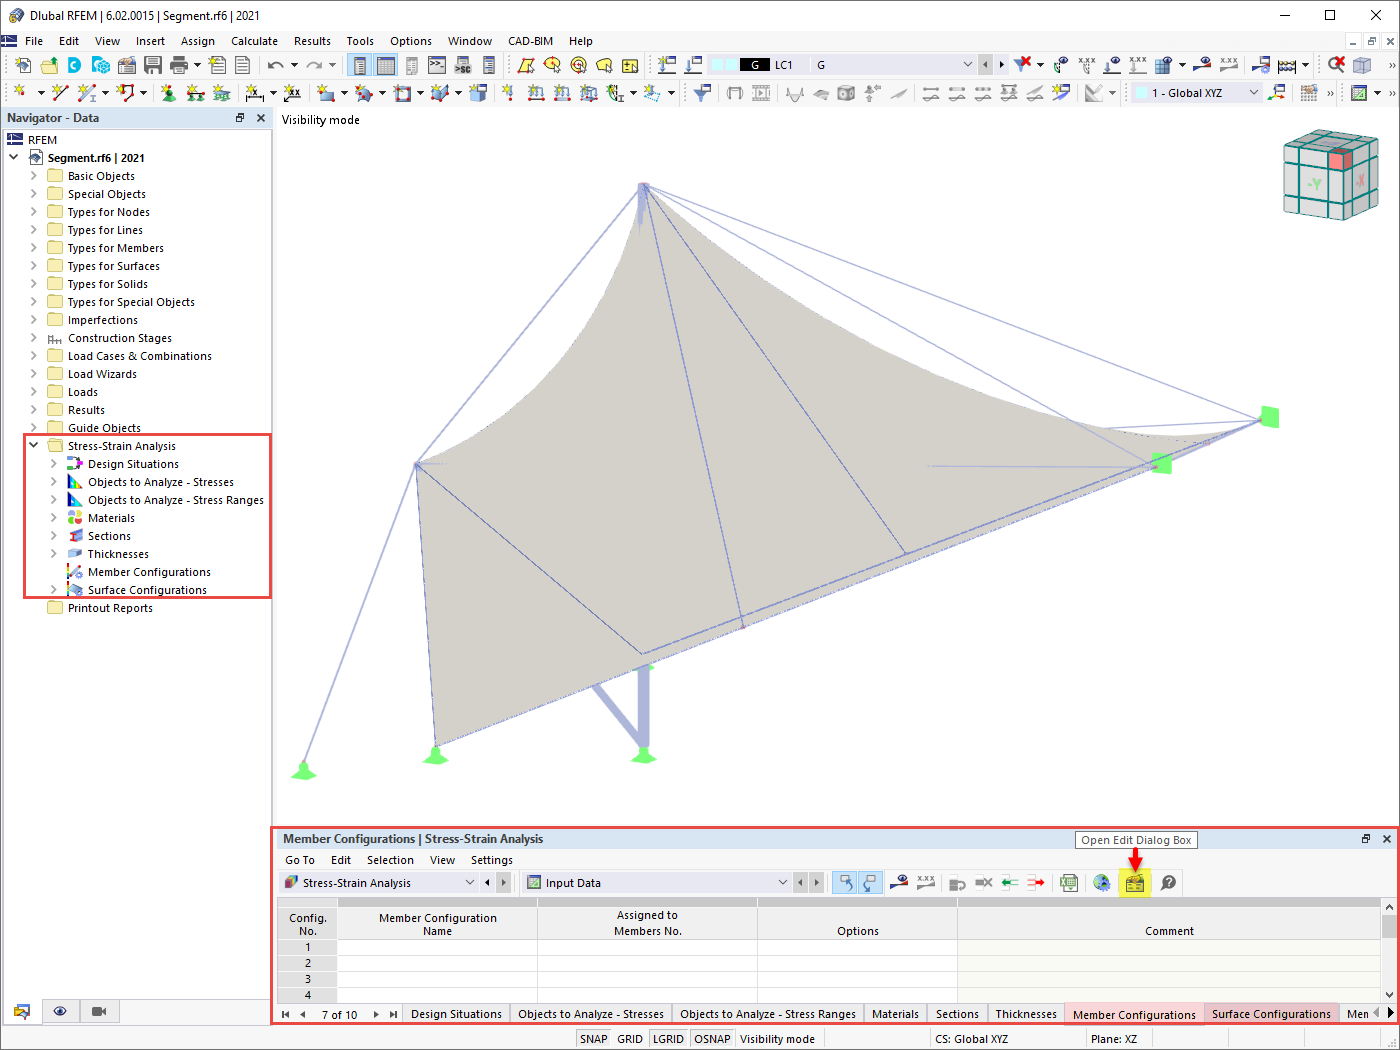Click the wireframe cube display icon
Viewport: 1400px width, 1050px height.
(1362, 65)
